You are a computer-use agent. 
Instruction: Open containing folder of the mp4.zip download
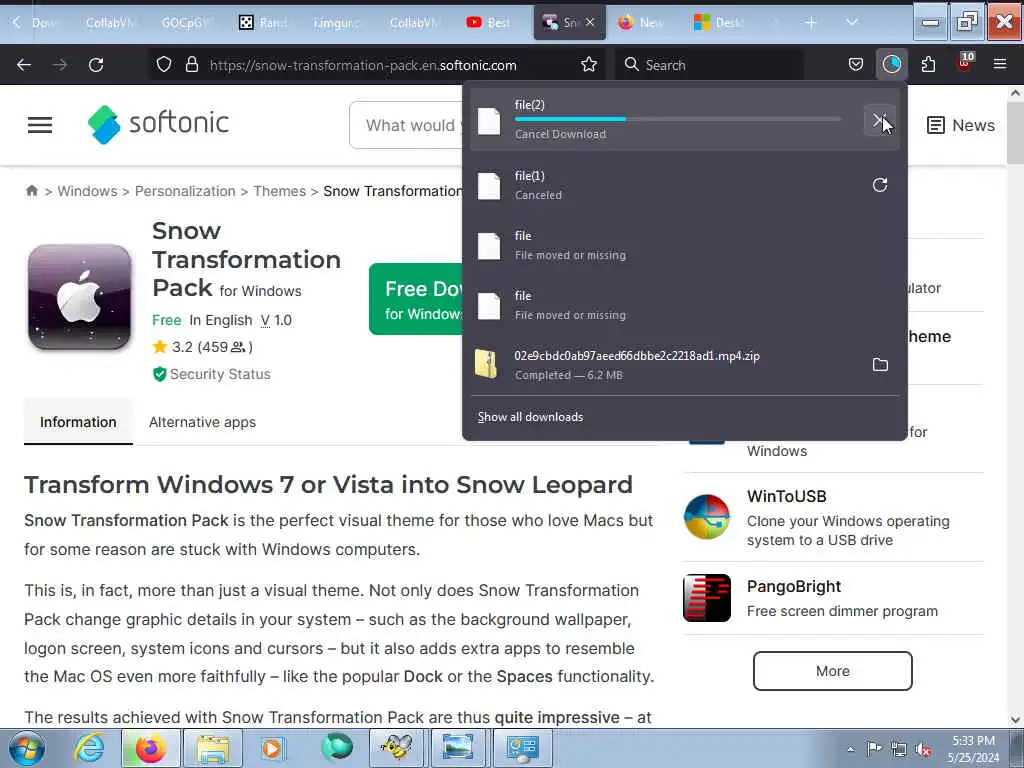(x=880, y=364)
